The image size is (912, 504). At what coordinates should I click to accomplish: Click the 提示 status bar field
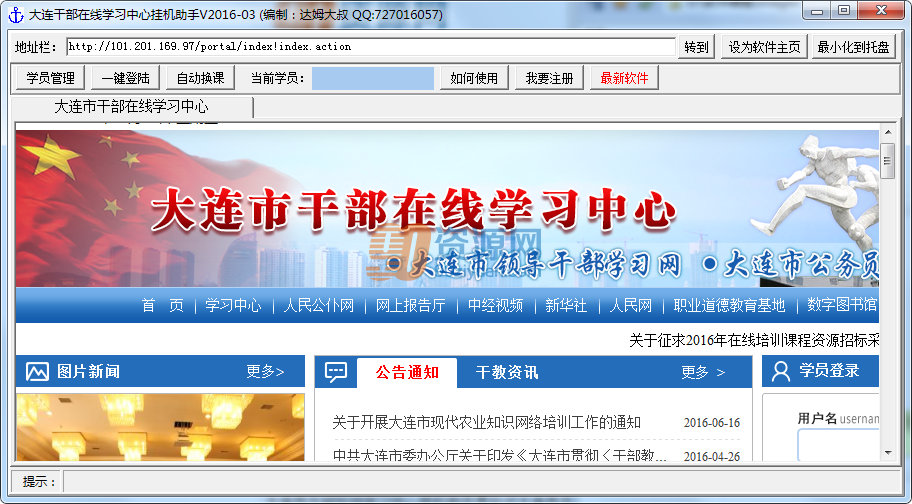480,482
